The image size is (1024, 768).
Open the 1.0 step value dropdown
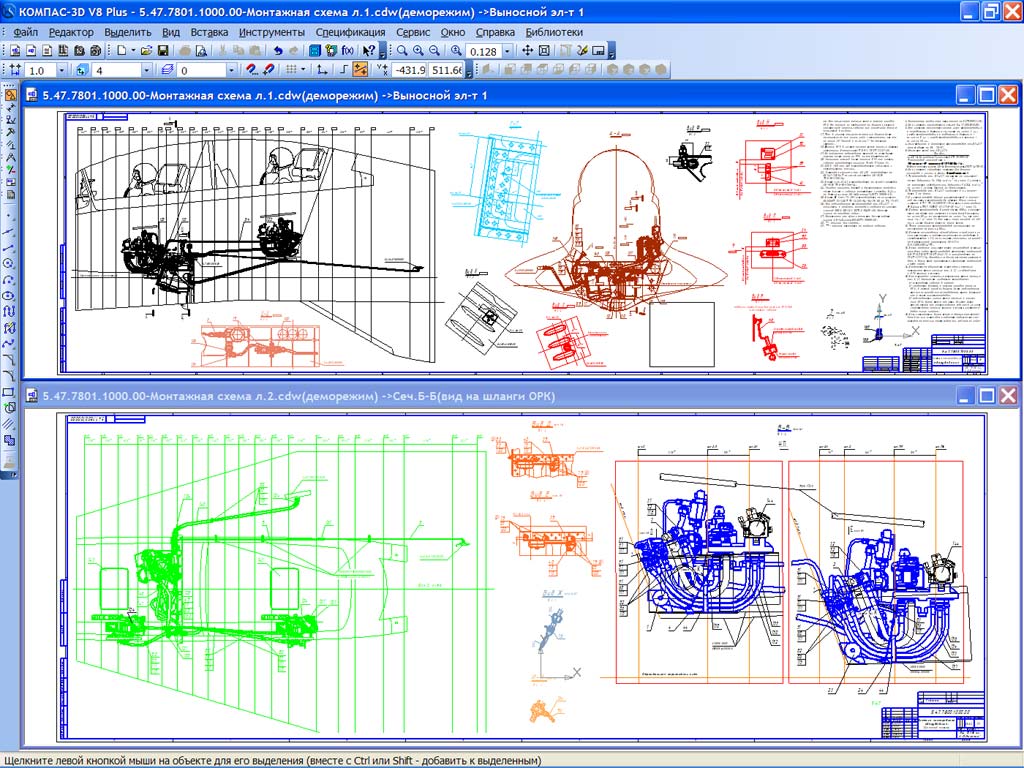click(x=61, y=70)
